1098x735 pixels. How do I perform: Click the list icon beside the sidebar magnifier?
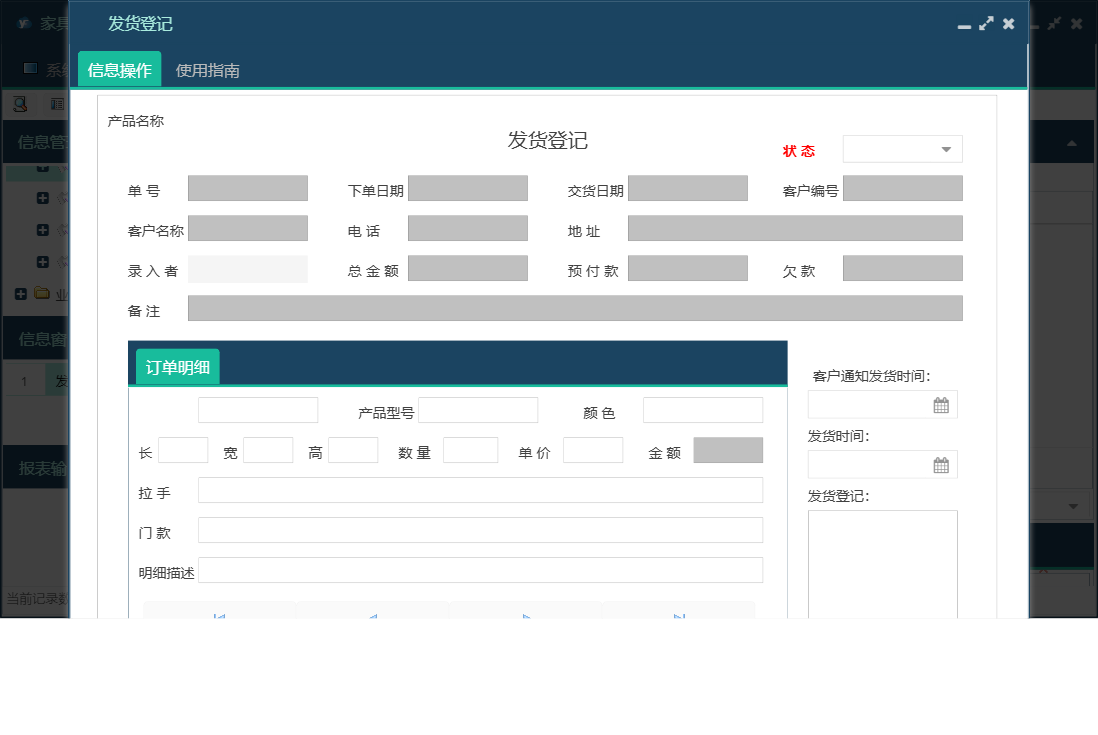coord(56,103)
